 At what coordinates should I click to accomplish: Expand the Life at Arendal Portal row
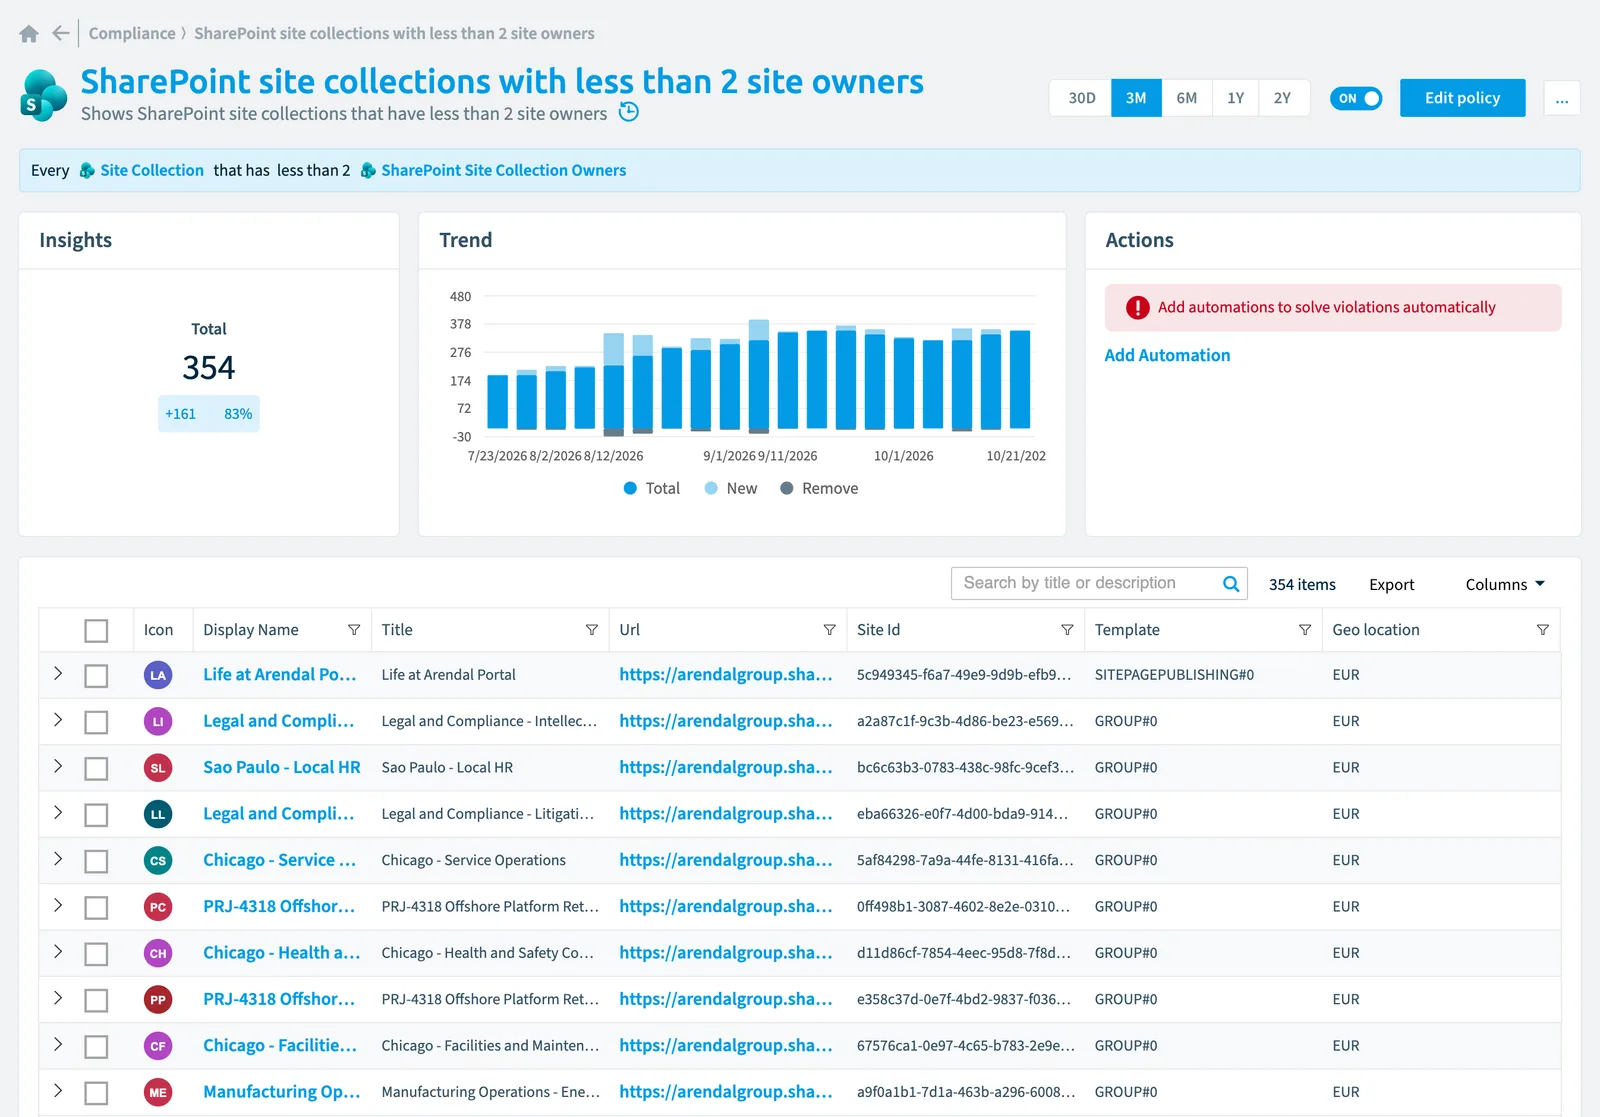coord(58,673)
